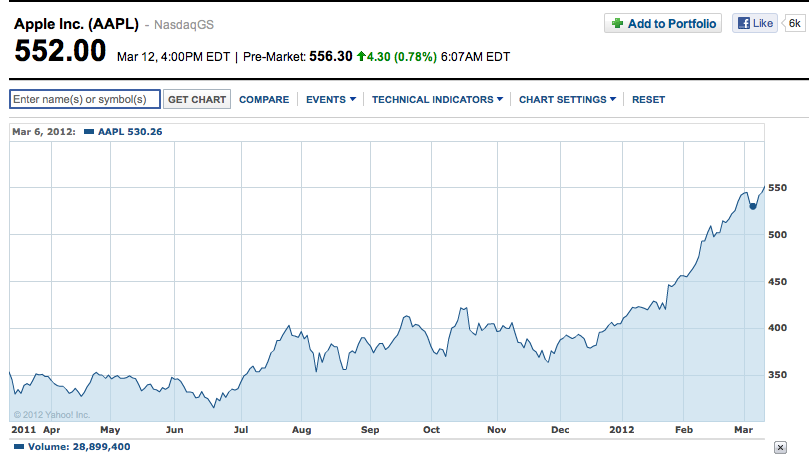Open the COMPARE option
Screen dimensions: 809x455
point(264,100)
